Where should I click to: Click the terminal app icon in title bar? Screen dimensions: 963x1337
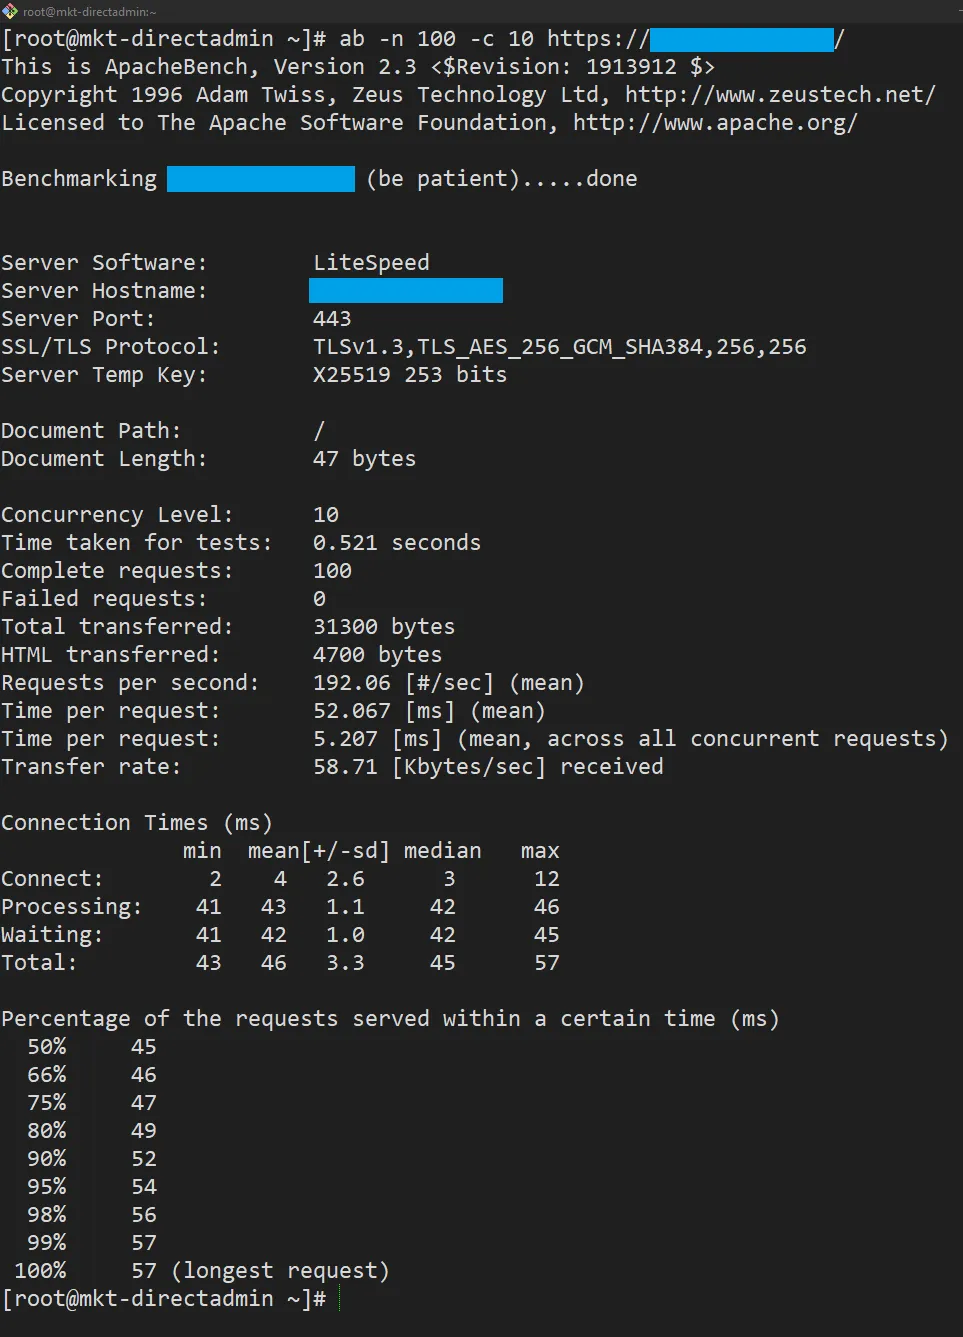pos(10,11)
